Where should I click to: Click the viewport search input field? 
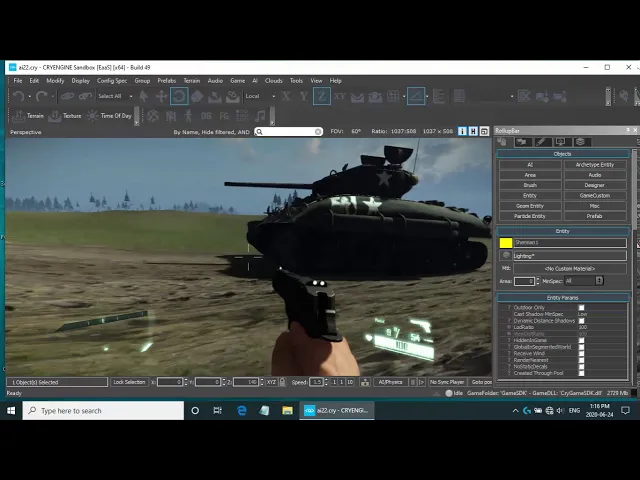289,131
